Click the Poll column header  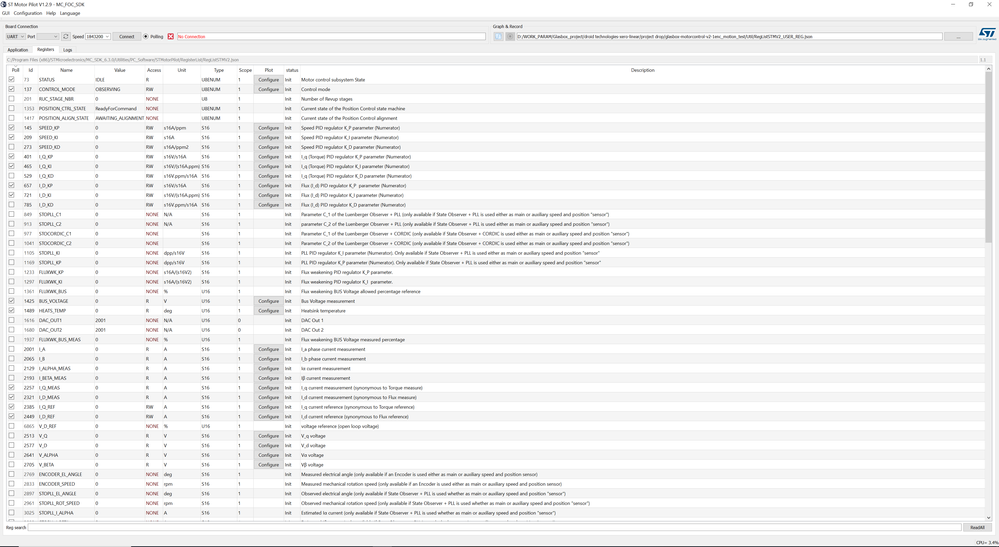15,70
